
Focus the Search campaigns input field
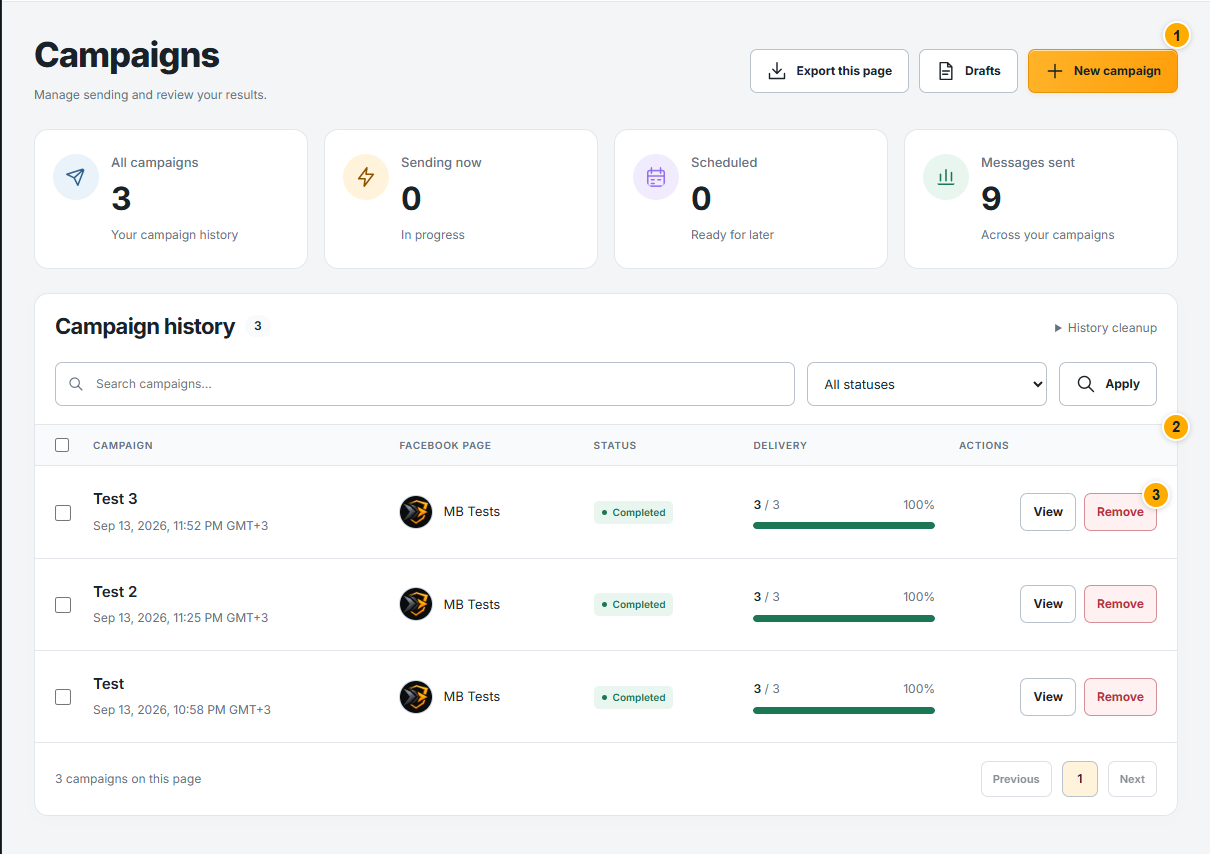point(425,384)
